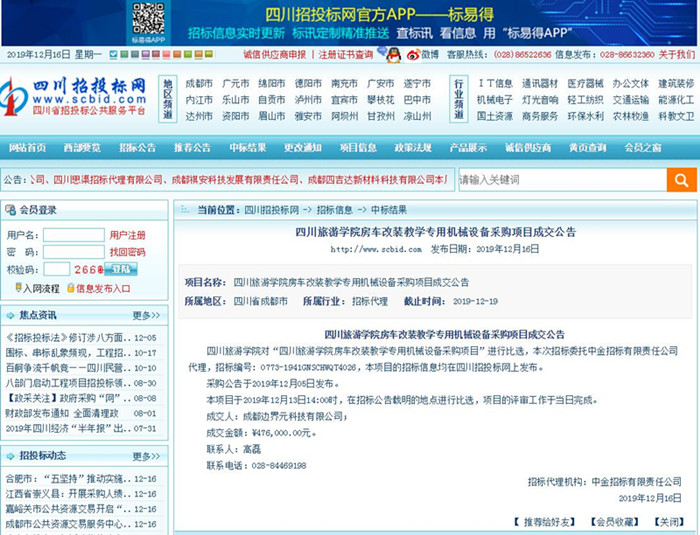
Task: Click the 会员登录 panel icon
Action: 10,210
